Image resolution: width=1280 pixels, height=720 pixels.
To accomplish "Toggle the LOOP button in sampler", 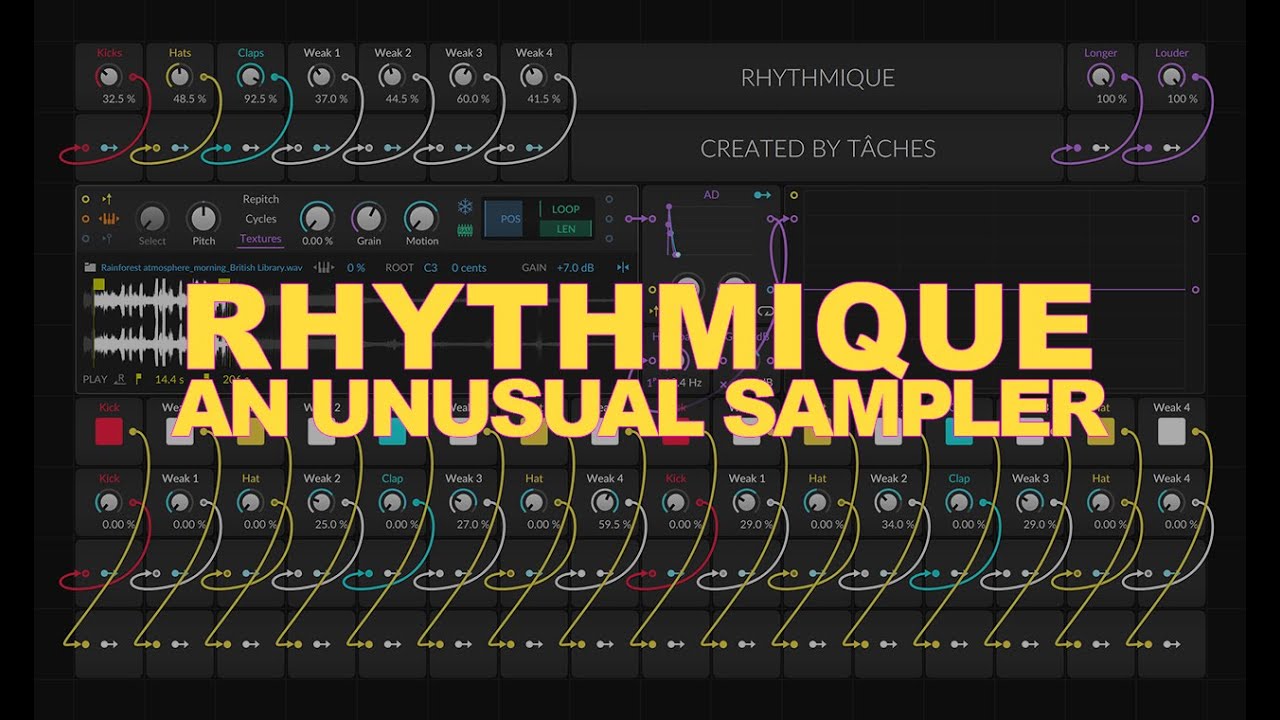I will (566, 209).
